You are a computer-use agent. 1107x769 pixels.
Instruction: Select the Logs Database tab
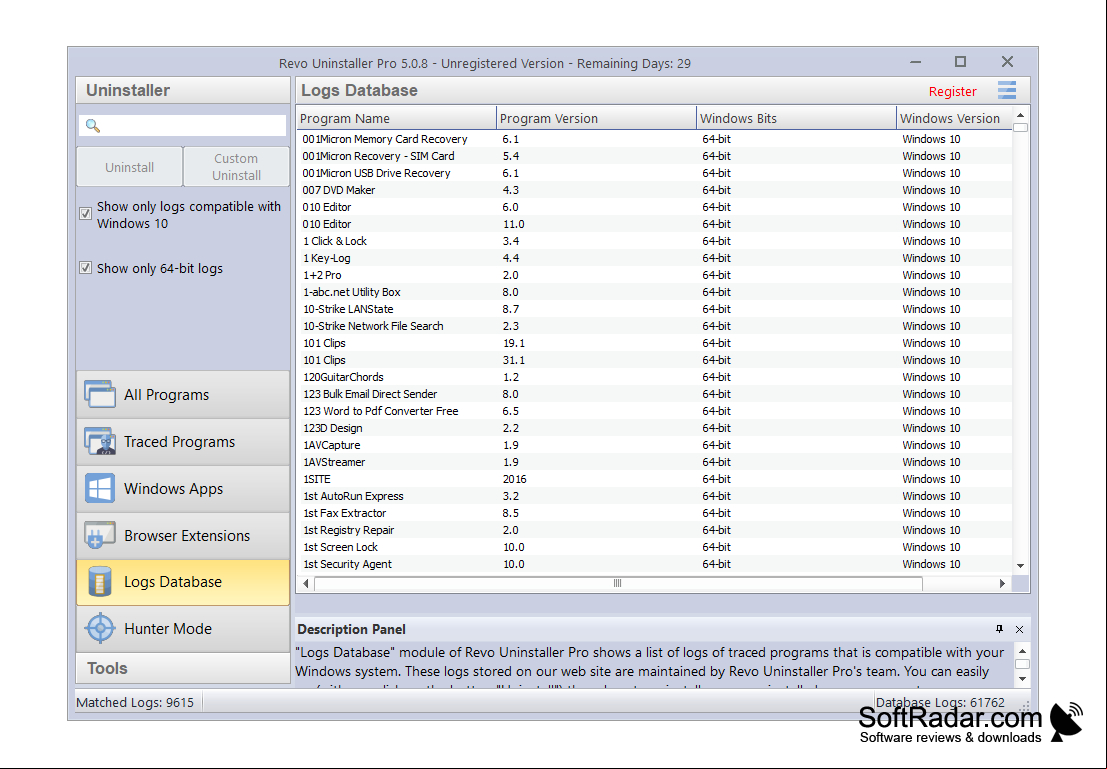coord(183,582)
